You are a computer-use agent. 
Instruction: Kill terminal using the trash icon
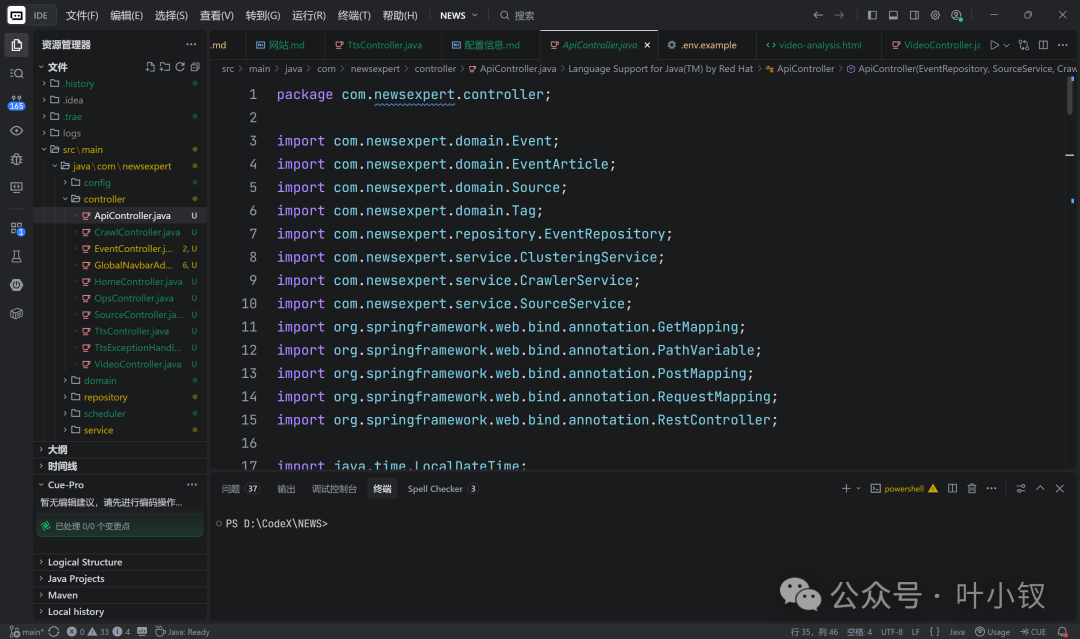[972, 489]
